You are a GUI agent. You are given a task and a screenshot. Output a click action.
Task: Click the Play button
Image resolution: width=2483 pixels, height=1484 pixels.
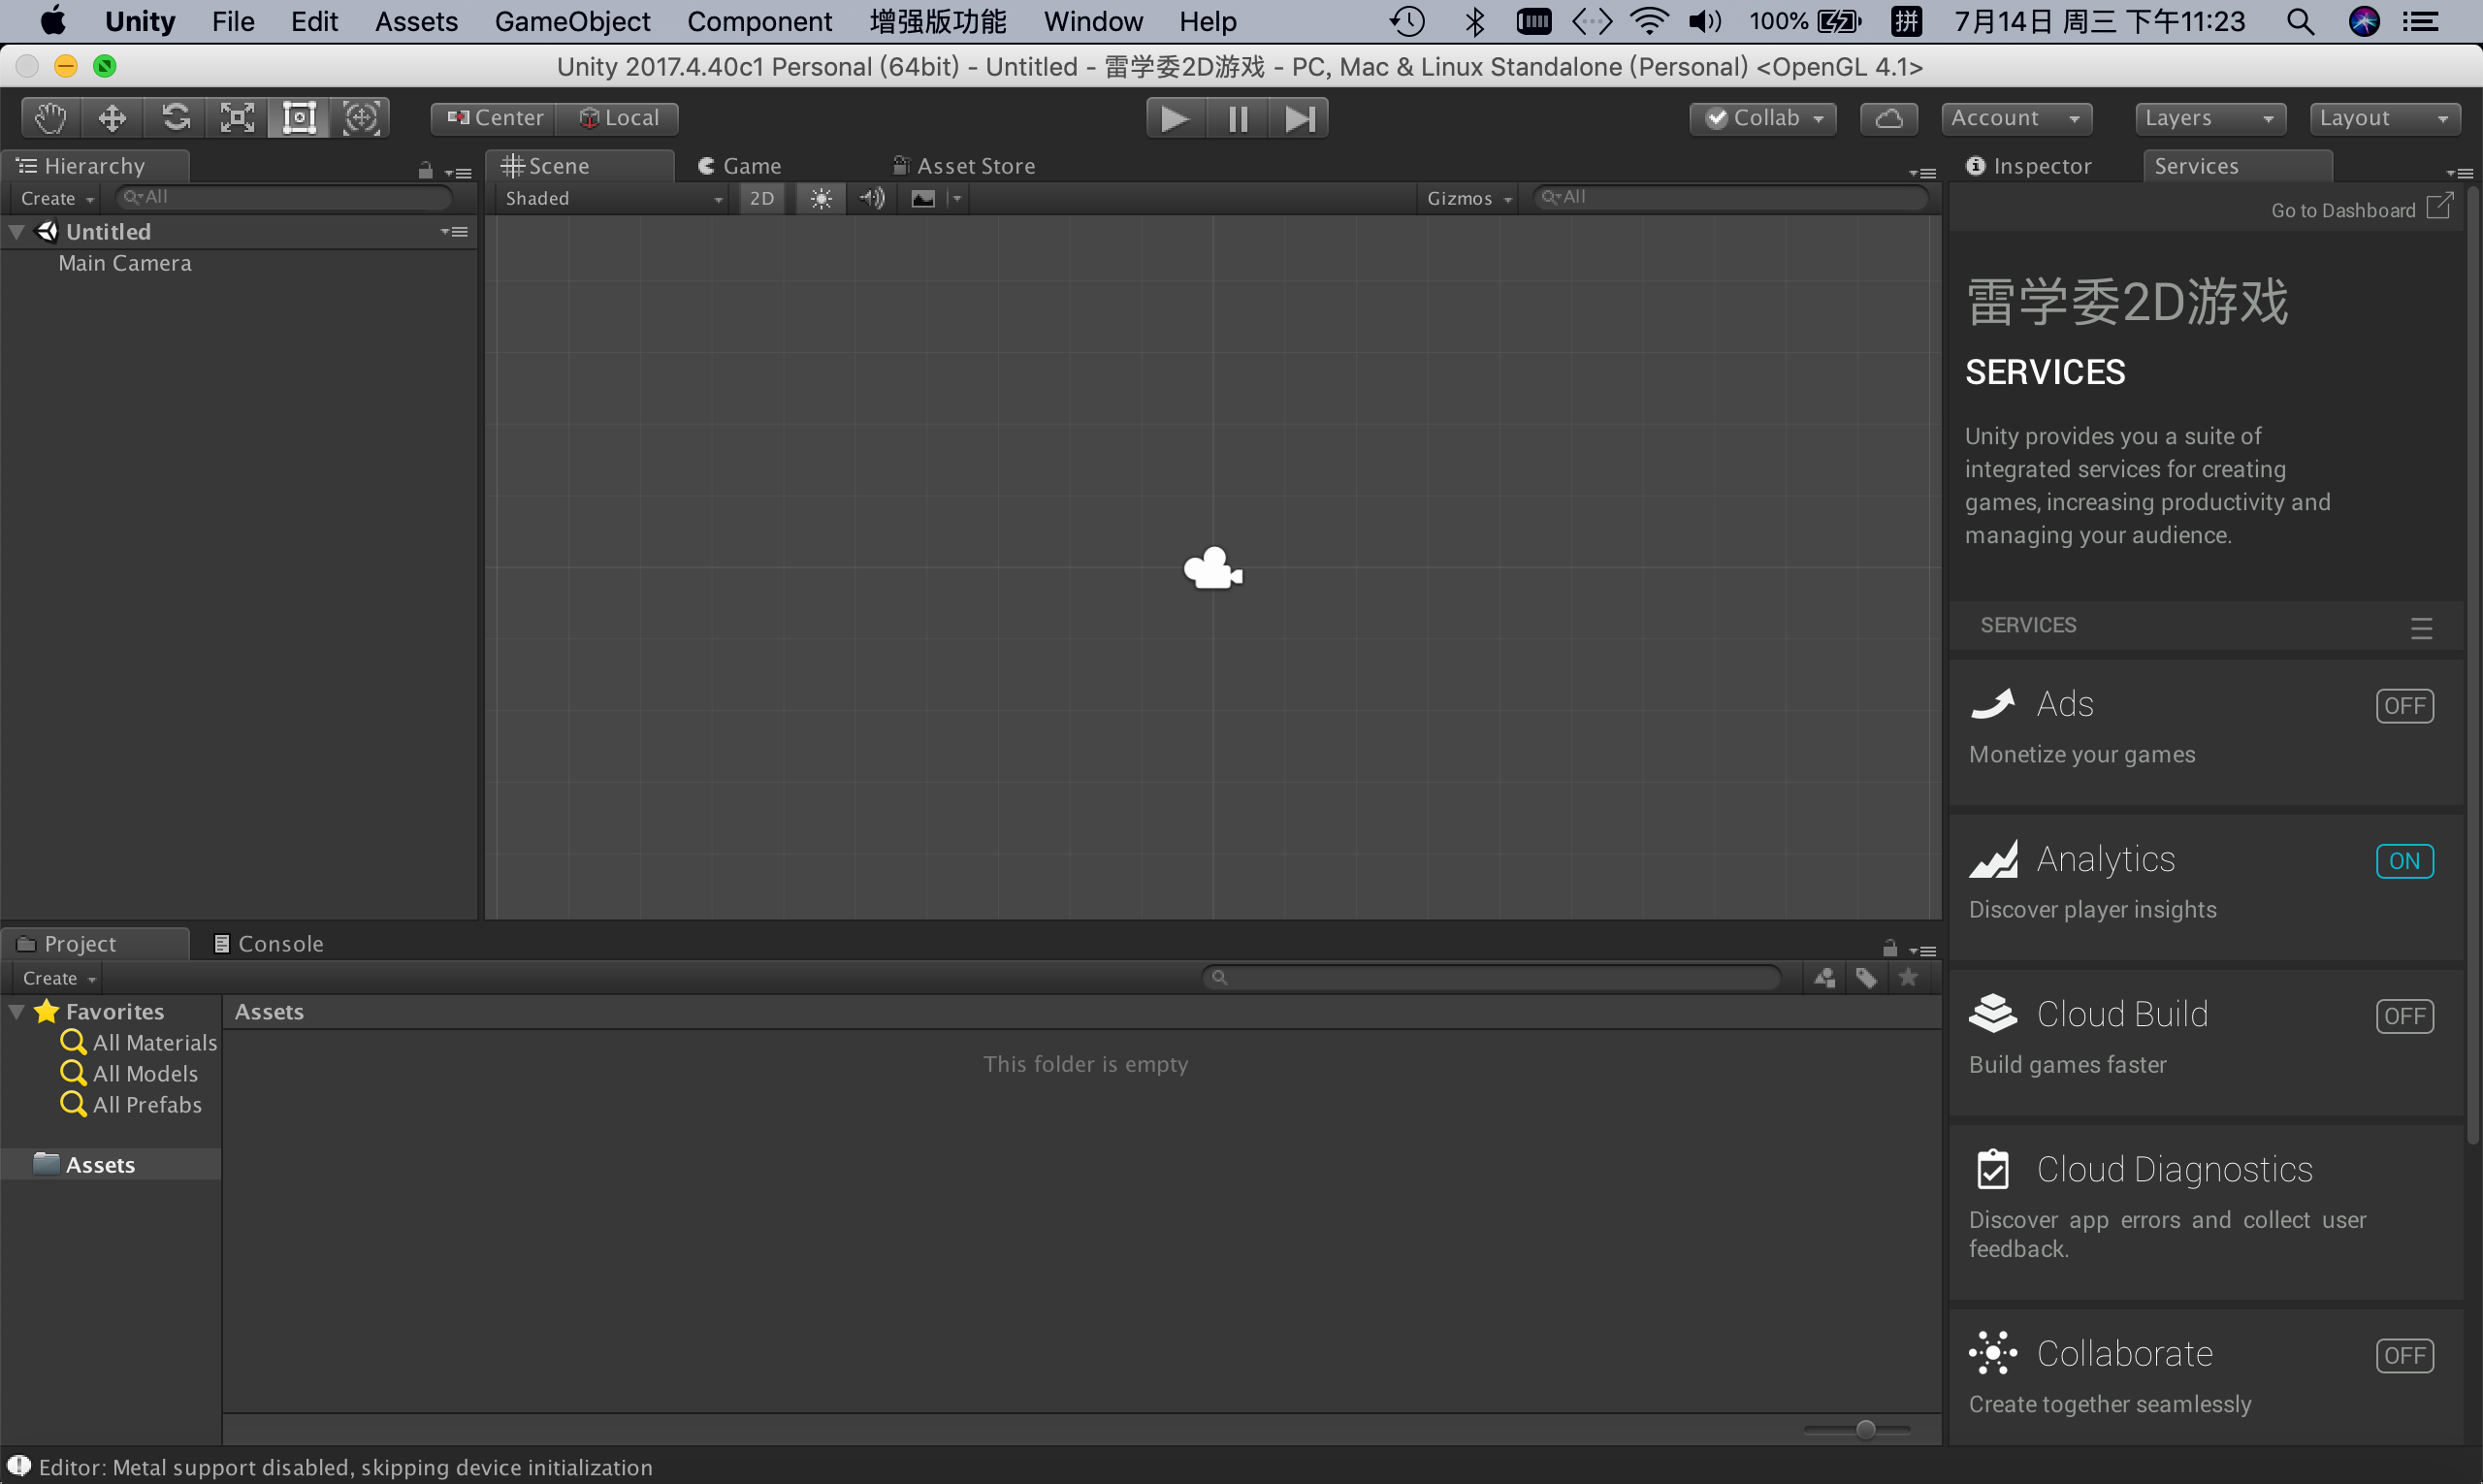tap(1175, 119)
